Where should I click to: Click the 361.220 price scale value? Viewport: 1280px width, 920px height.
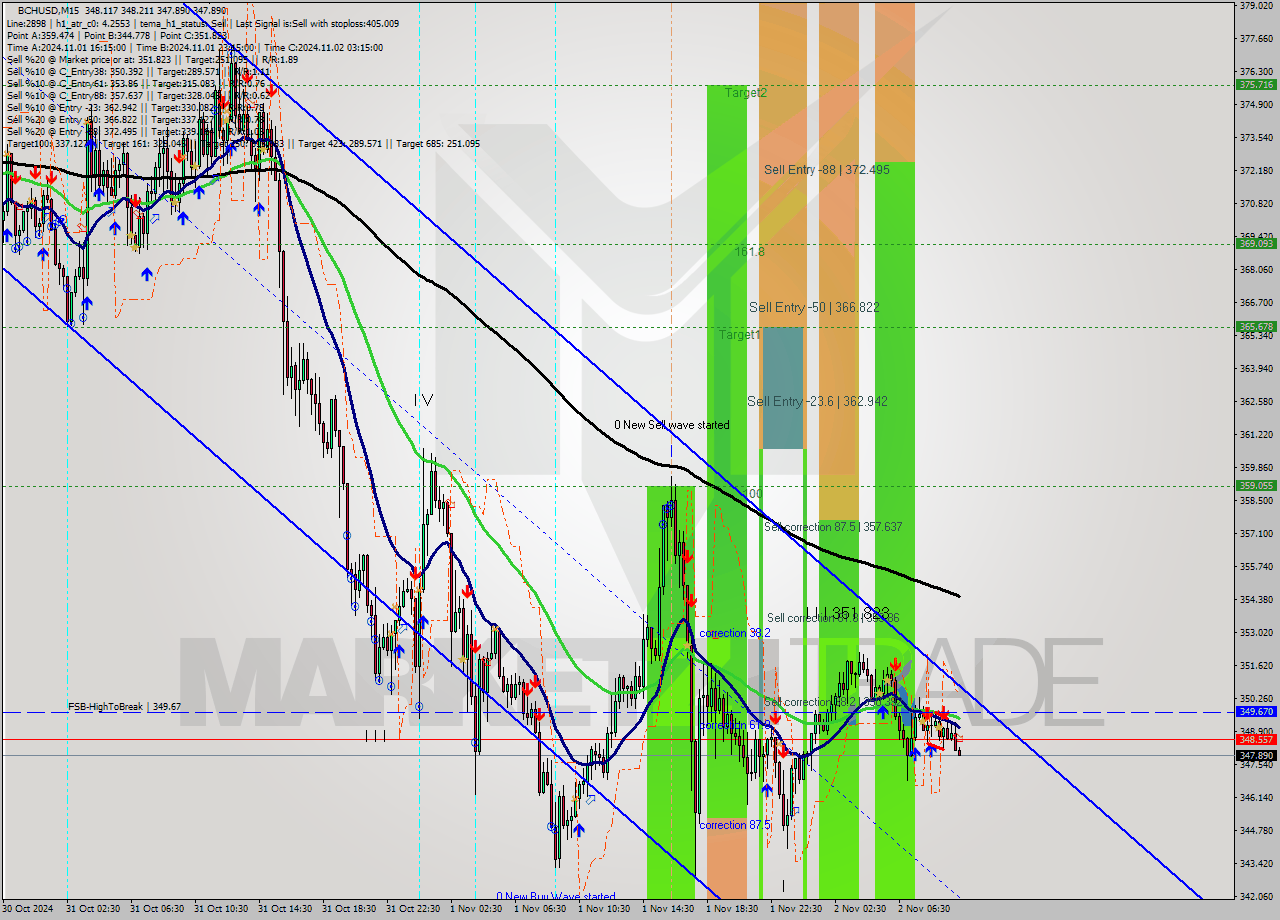click(x=1256, y=435)
